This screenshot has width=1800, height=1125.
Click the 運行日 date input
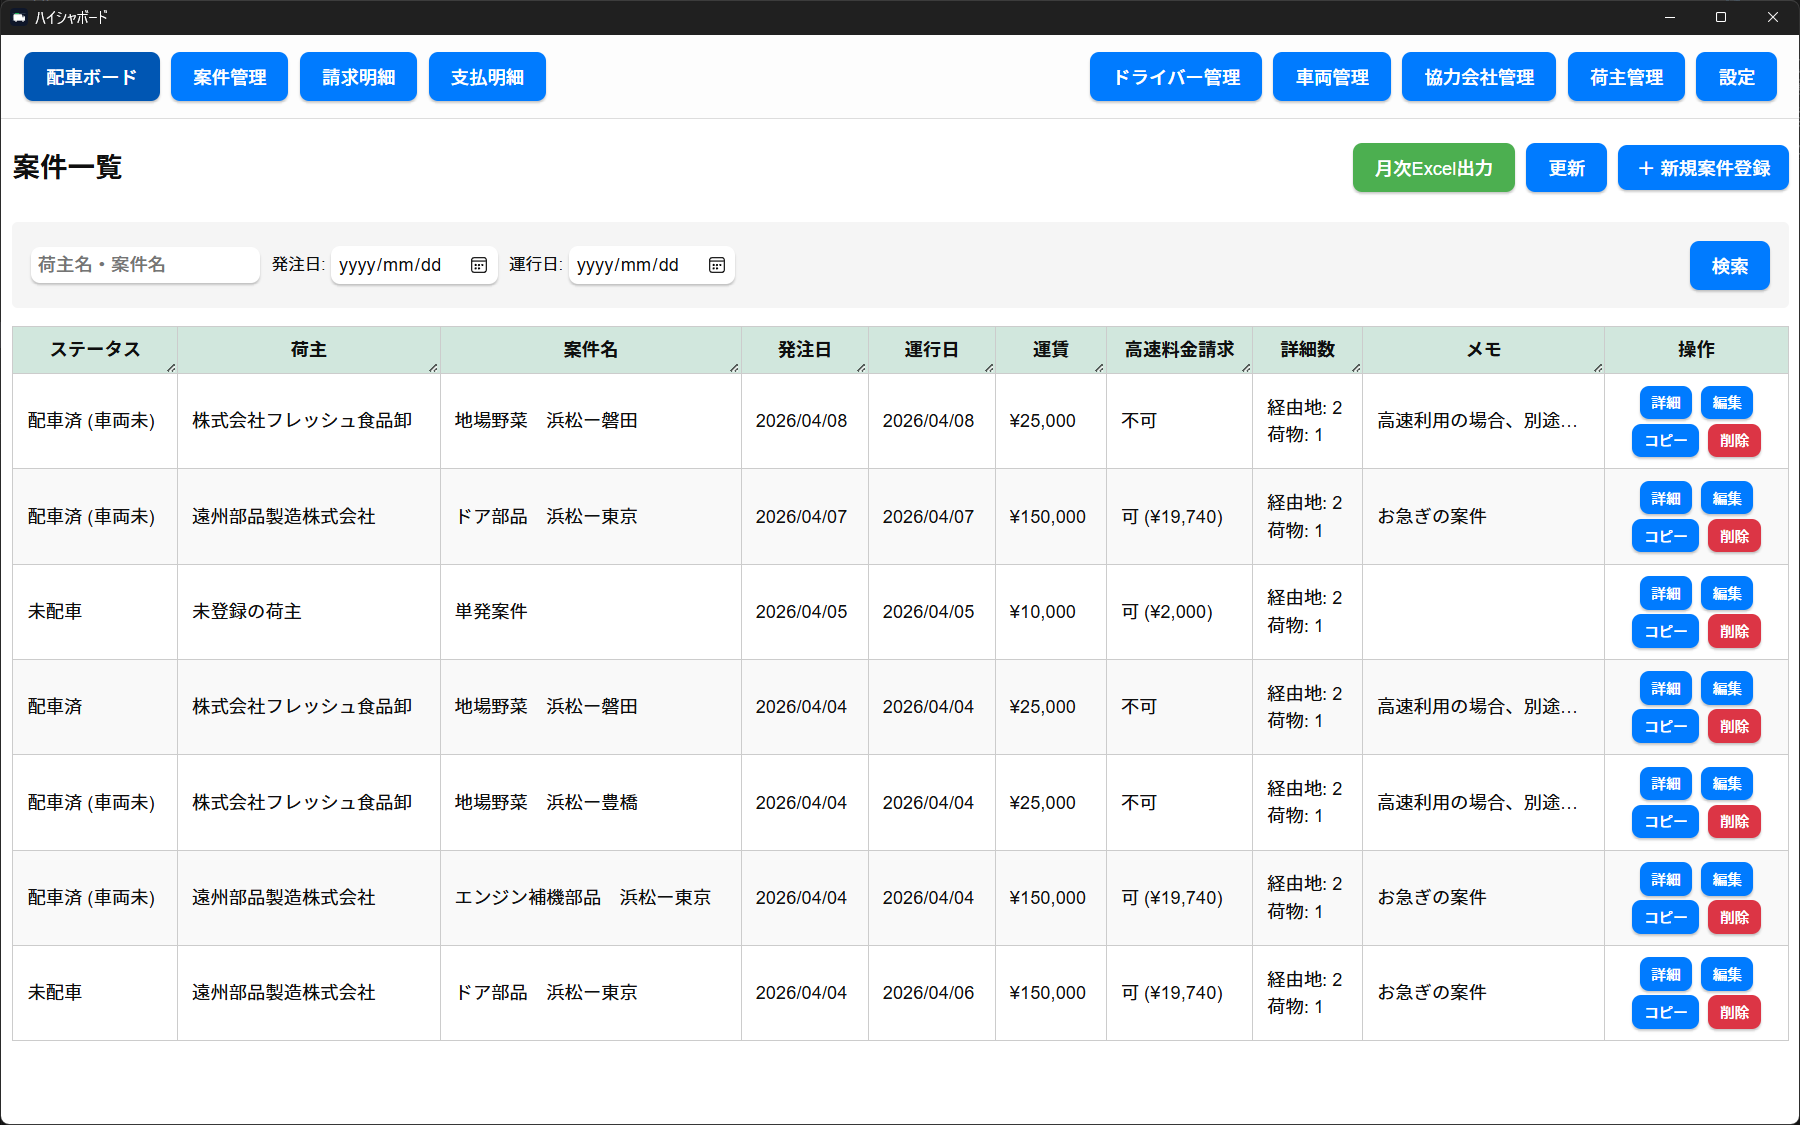[652, 265]
